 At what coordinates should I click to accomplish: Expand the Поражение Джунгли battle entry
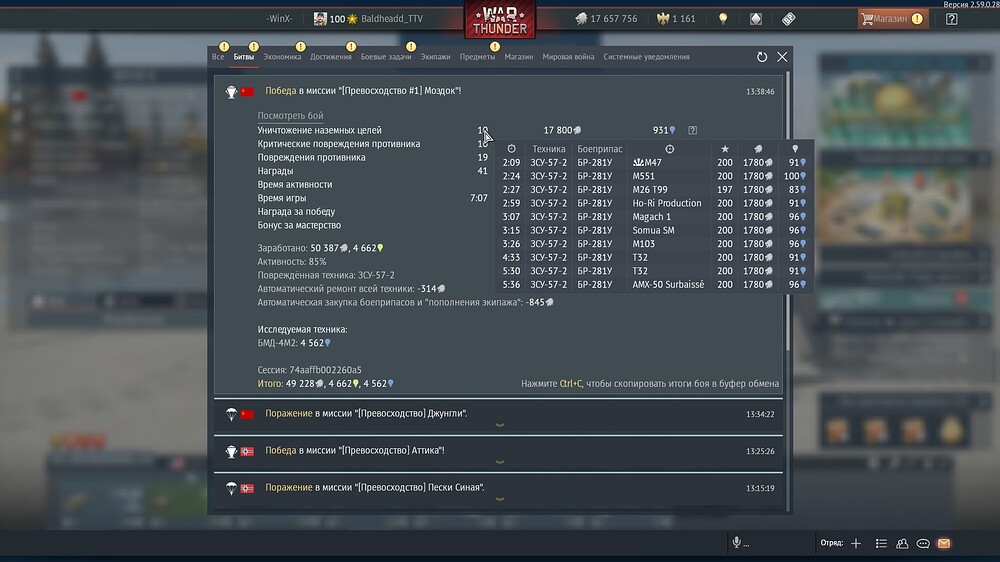point(499,417)
